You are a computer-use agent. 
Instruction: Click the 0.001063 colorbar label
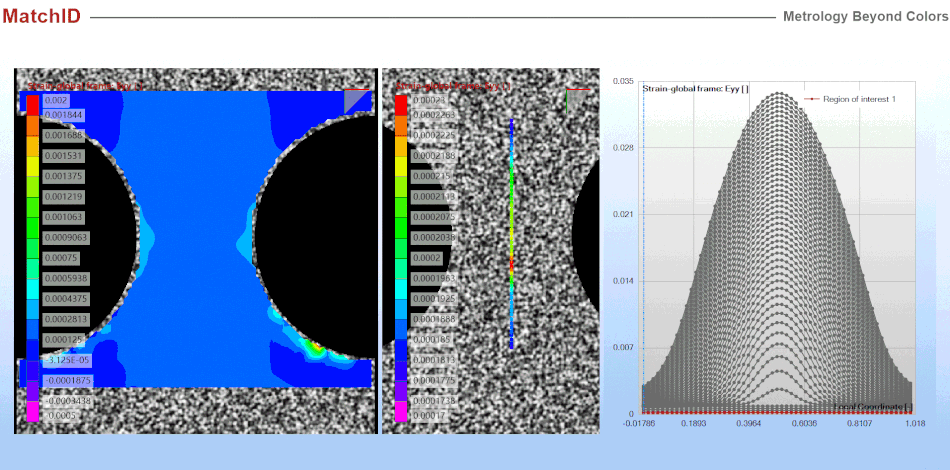click(x=63, y=217)
